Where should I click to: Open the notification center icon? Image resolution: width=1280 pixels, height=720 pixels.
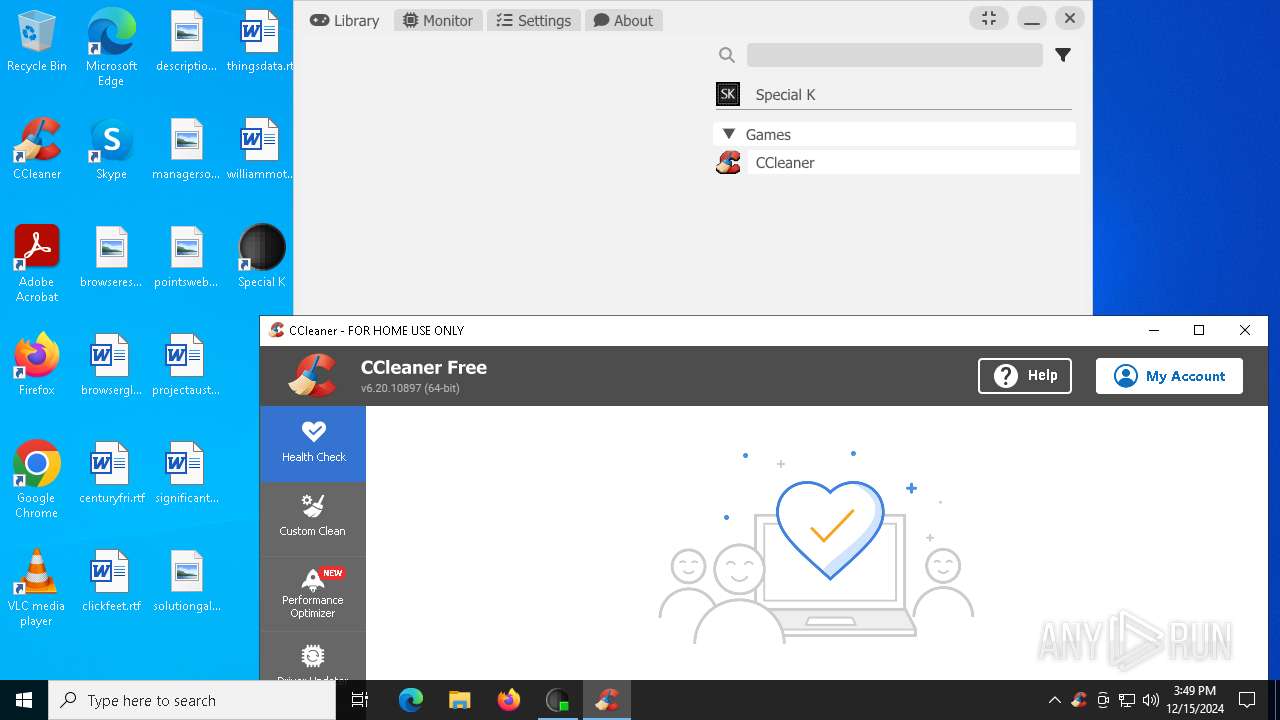click(1247, 700)
